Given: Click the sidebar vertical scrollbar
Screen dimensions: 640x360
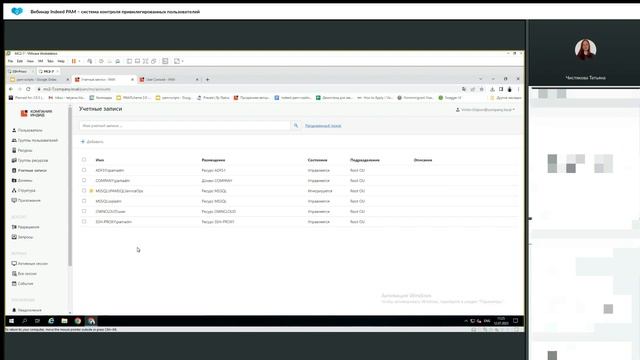Looking at the screenshot, I should tap(70, 188).
